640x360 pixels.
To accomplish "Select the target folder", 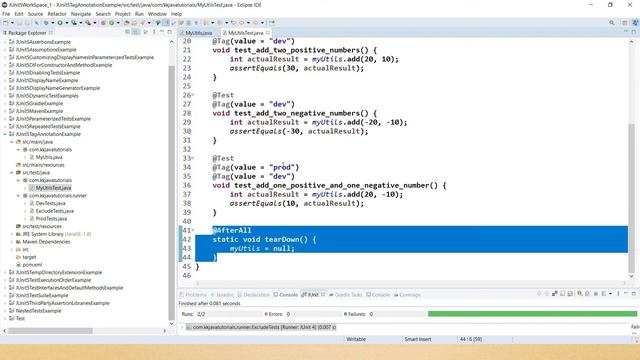I will pos(29,257).
